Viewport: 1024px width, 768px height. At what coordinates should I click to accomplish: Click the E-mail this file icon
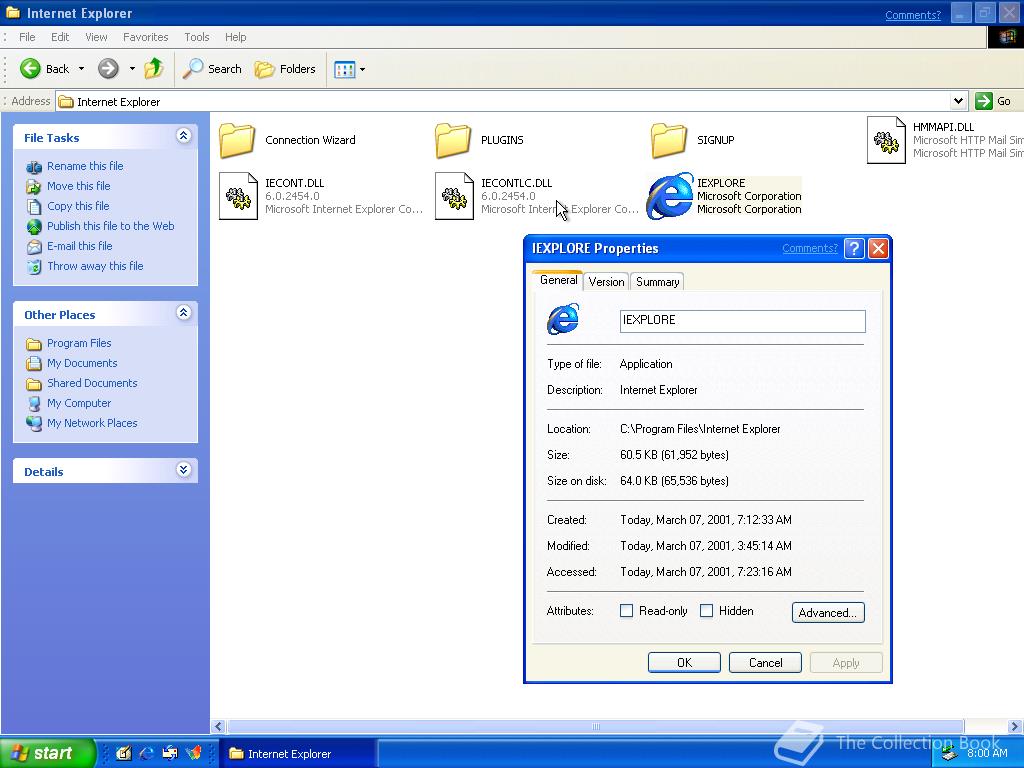click(x=34, y=247)
